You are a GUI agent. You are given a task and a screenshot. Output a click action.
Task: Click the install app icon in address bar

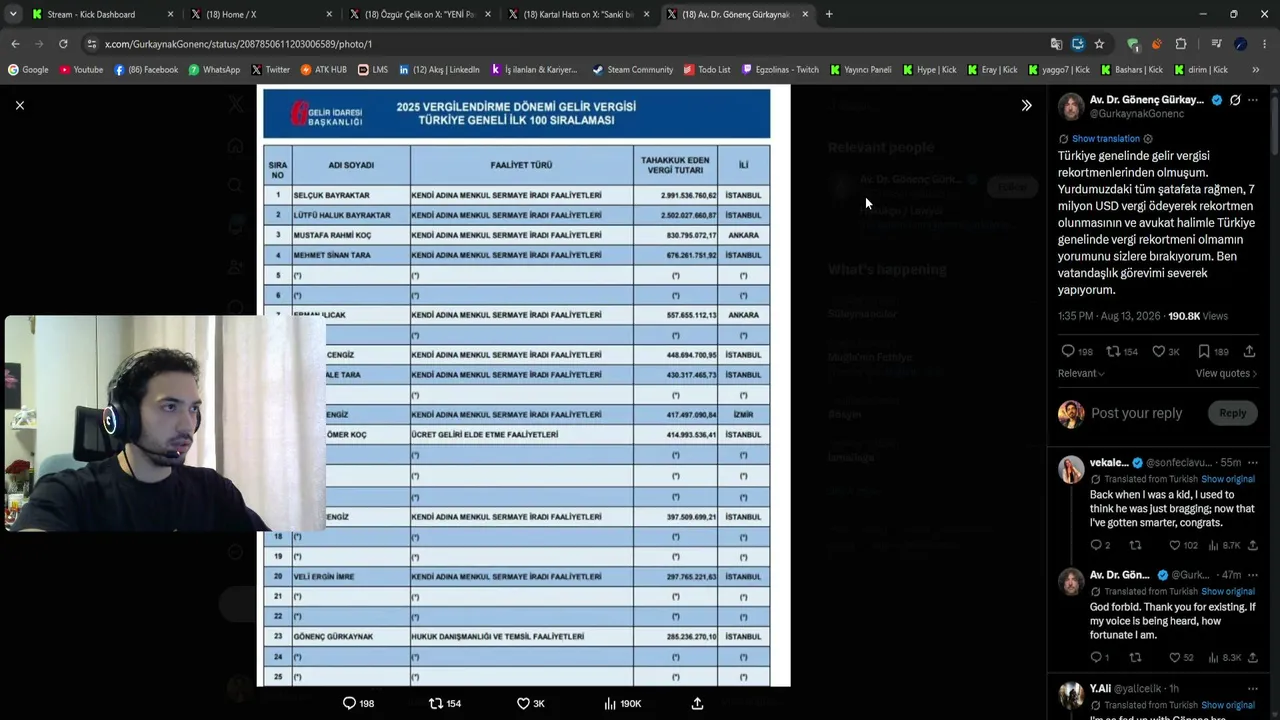pos(1077,44)
